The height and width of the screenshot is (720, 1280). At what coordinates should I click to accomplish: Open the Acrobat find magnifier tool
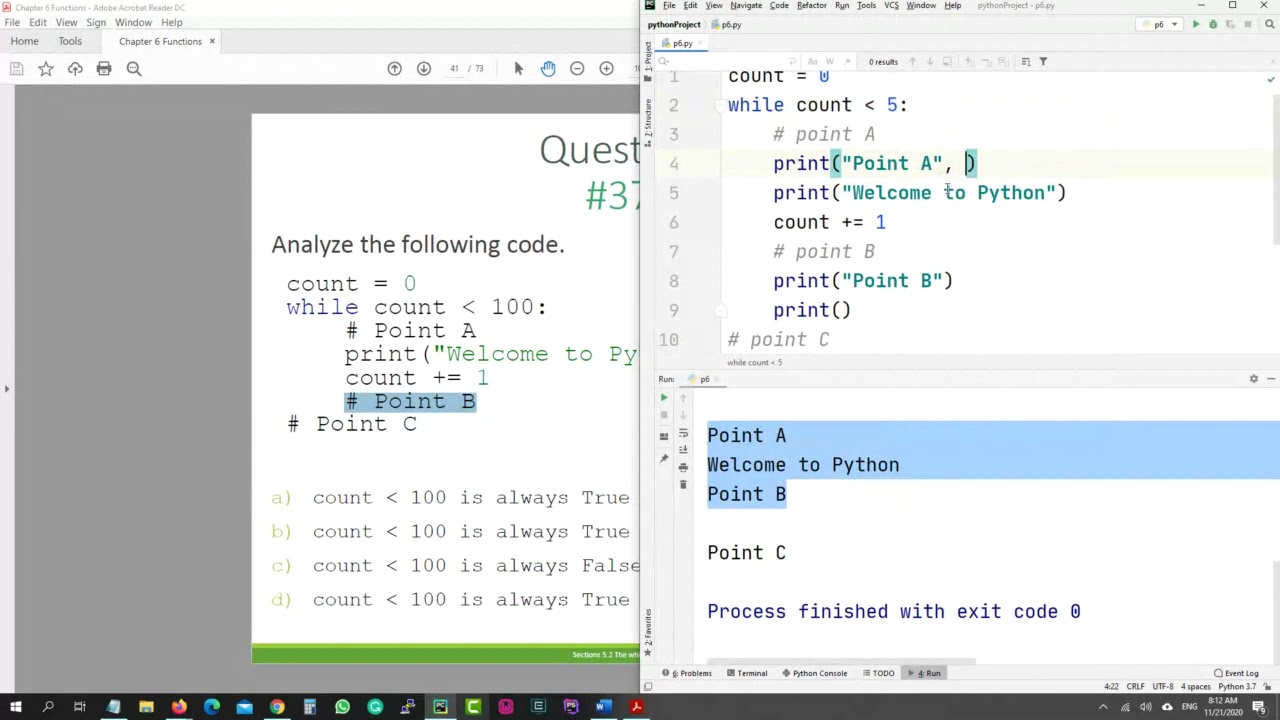pyautogui.click(x=134, y=69)
